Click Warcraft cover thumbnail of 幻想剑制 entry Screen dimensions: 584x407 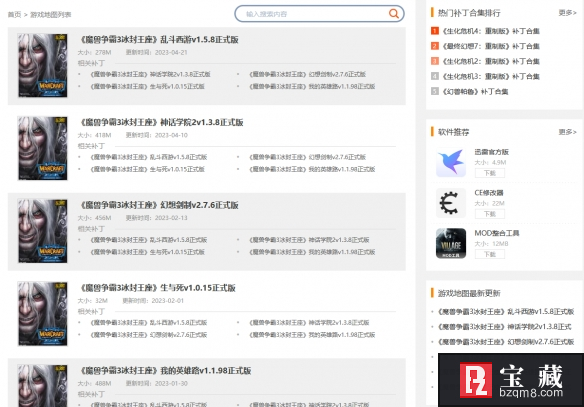click(x=43, y=231)
